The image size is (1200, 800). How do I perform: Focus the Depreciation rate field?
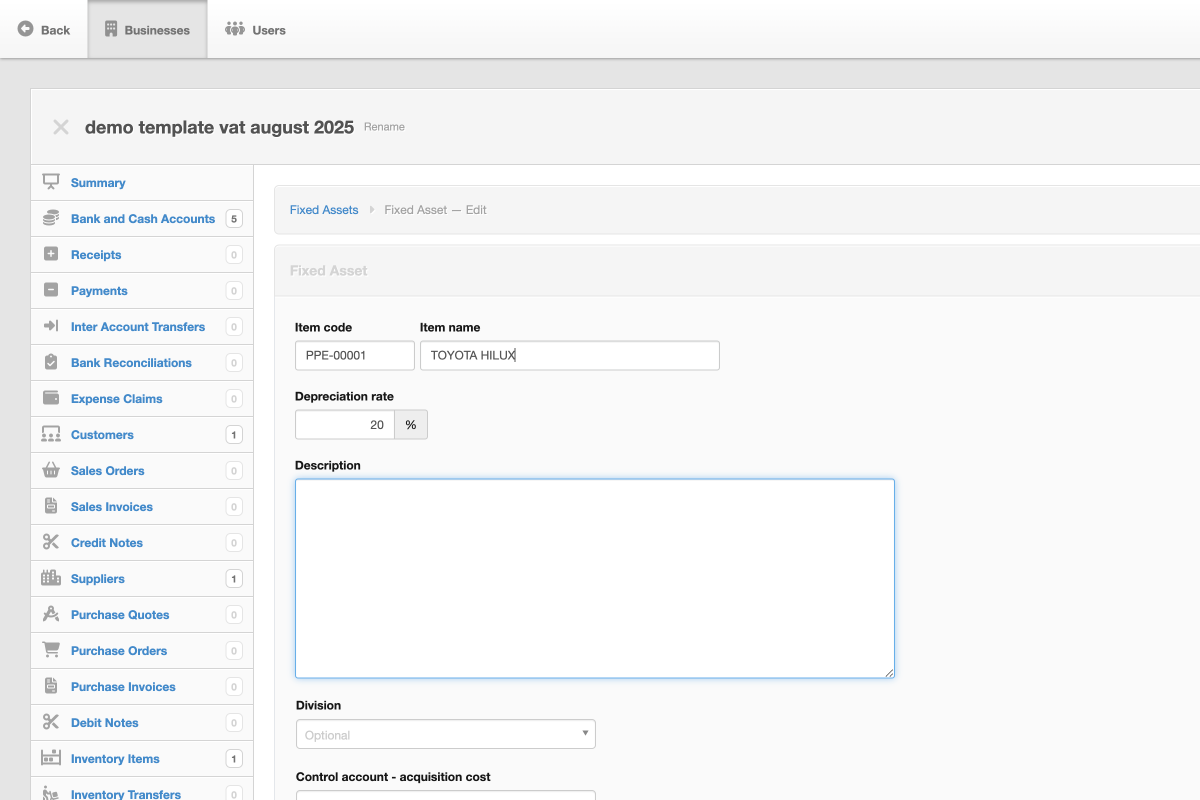click(x=345, y=425)
